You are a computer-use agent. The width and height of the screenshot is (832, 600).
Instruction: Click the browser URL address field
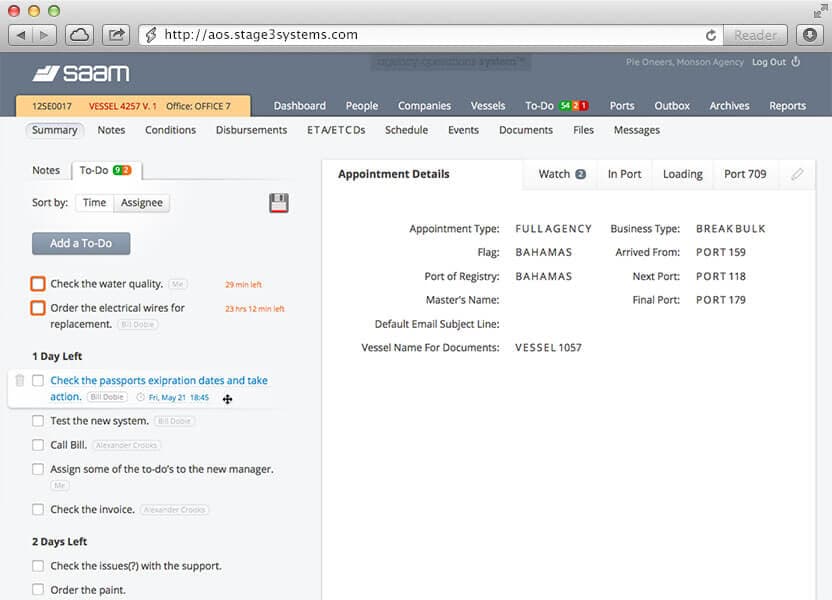pos(420,35)
